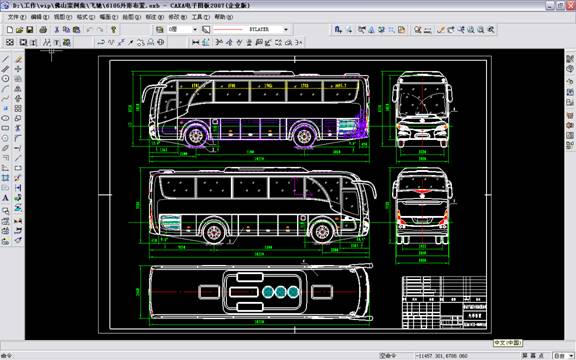Create a new file with the blank page icon
576x360 pixels.
click(x=10, y=29)
